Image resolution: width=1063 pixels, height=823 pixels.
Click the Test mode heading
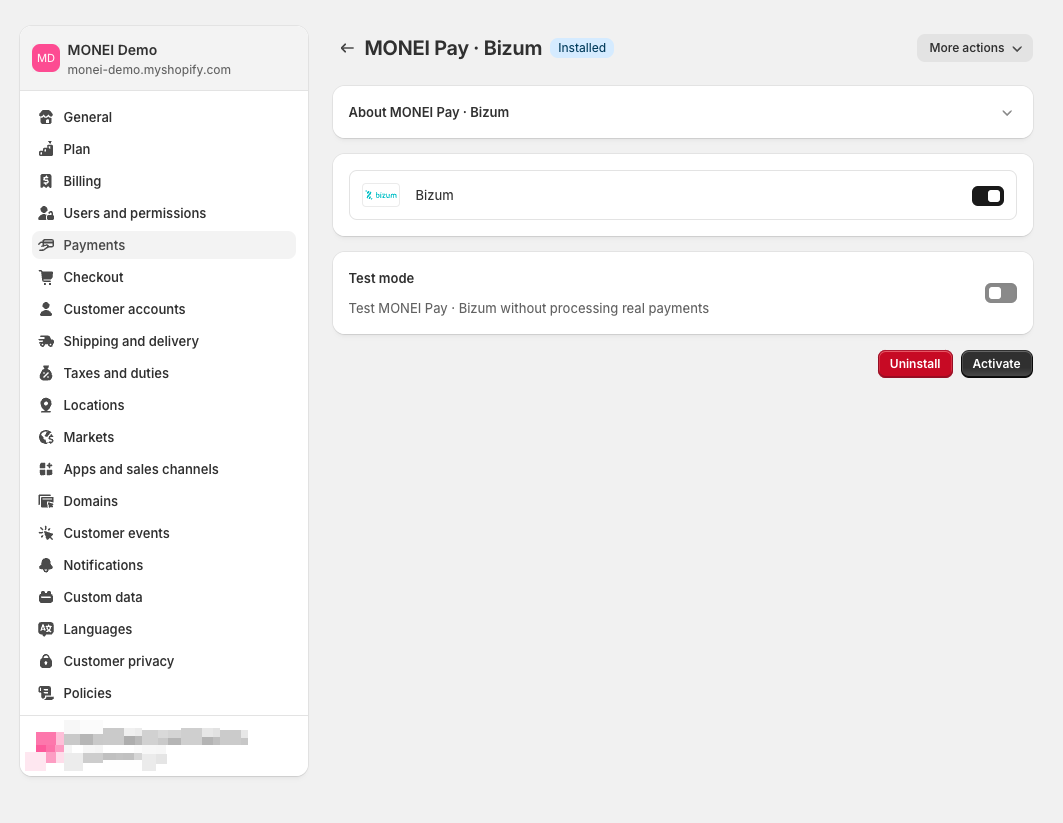coord(381,279)
